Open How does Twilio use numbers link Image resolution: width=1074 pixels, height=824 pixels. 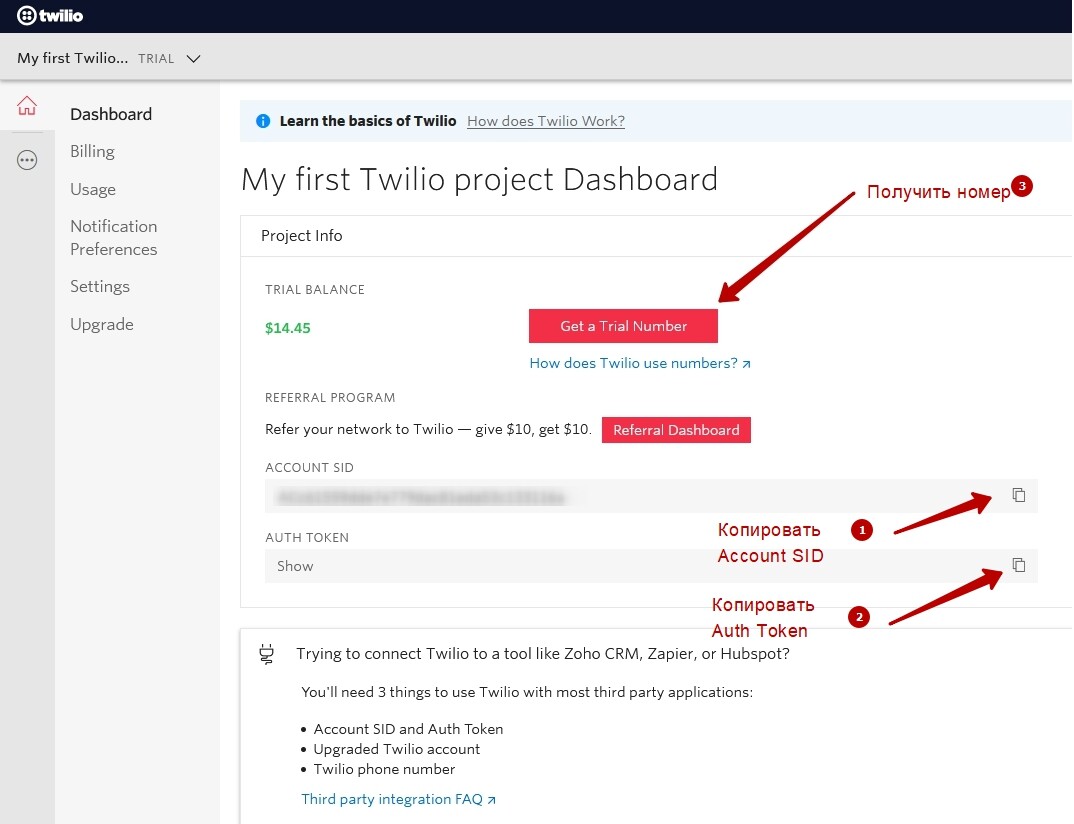pos(640,363)
